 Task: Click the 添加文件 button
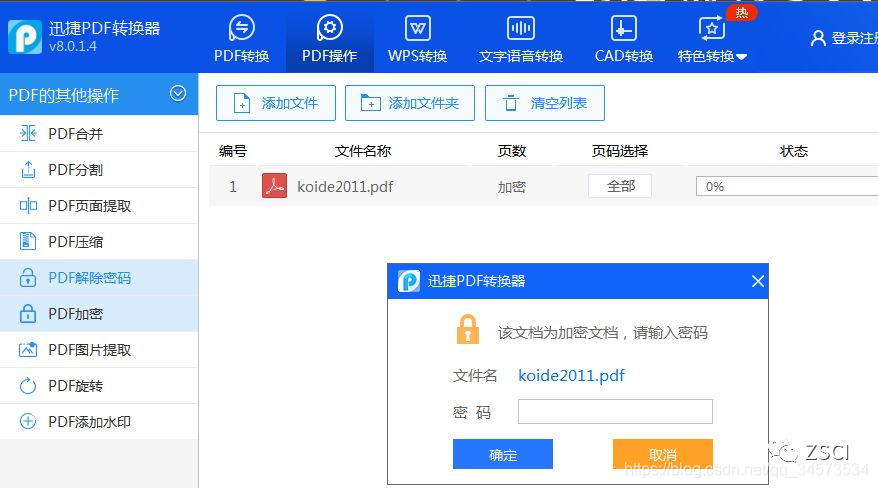click(x=276, y=103)
